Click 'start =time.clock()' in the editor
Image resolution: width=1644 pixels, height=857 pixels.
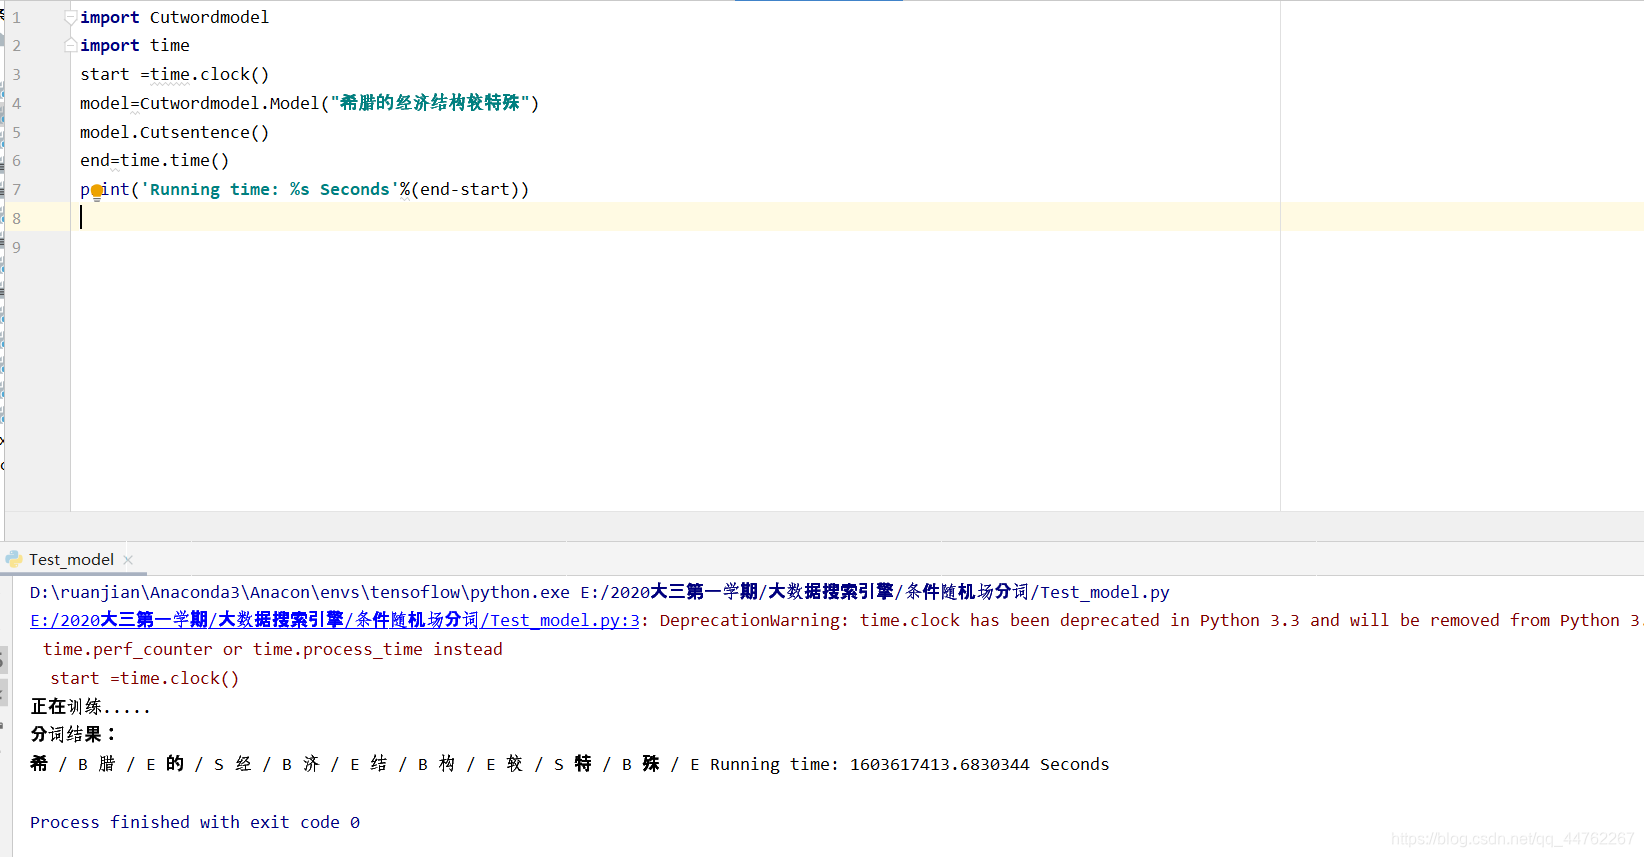174,74
